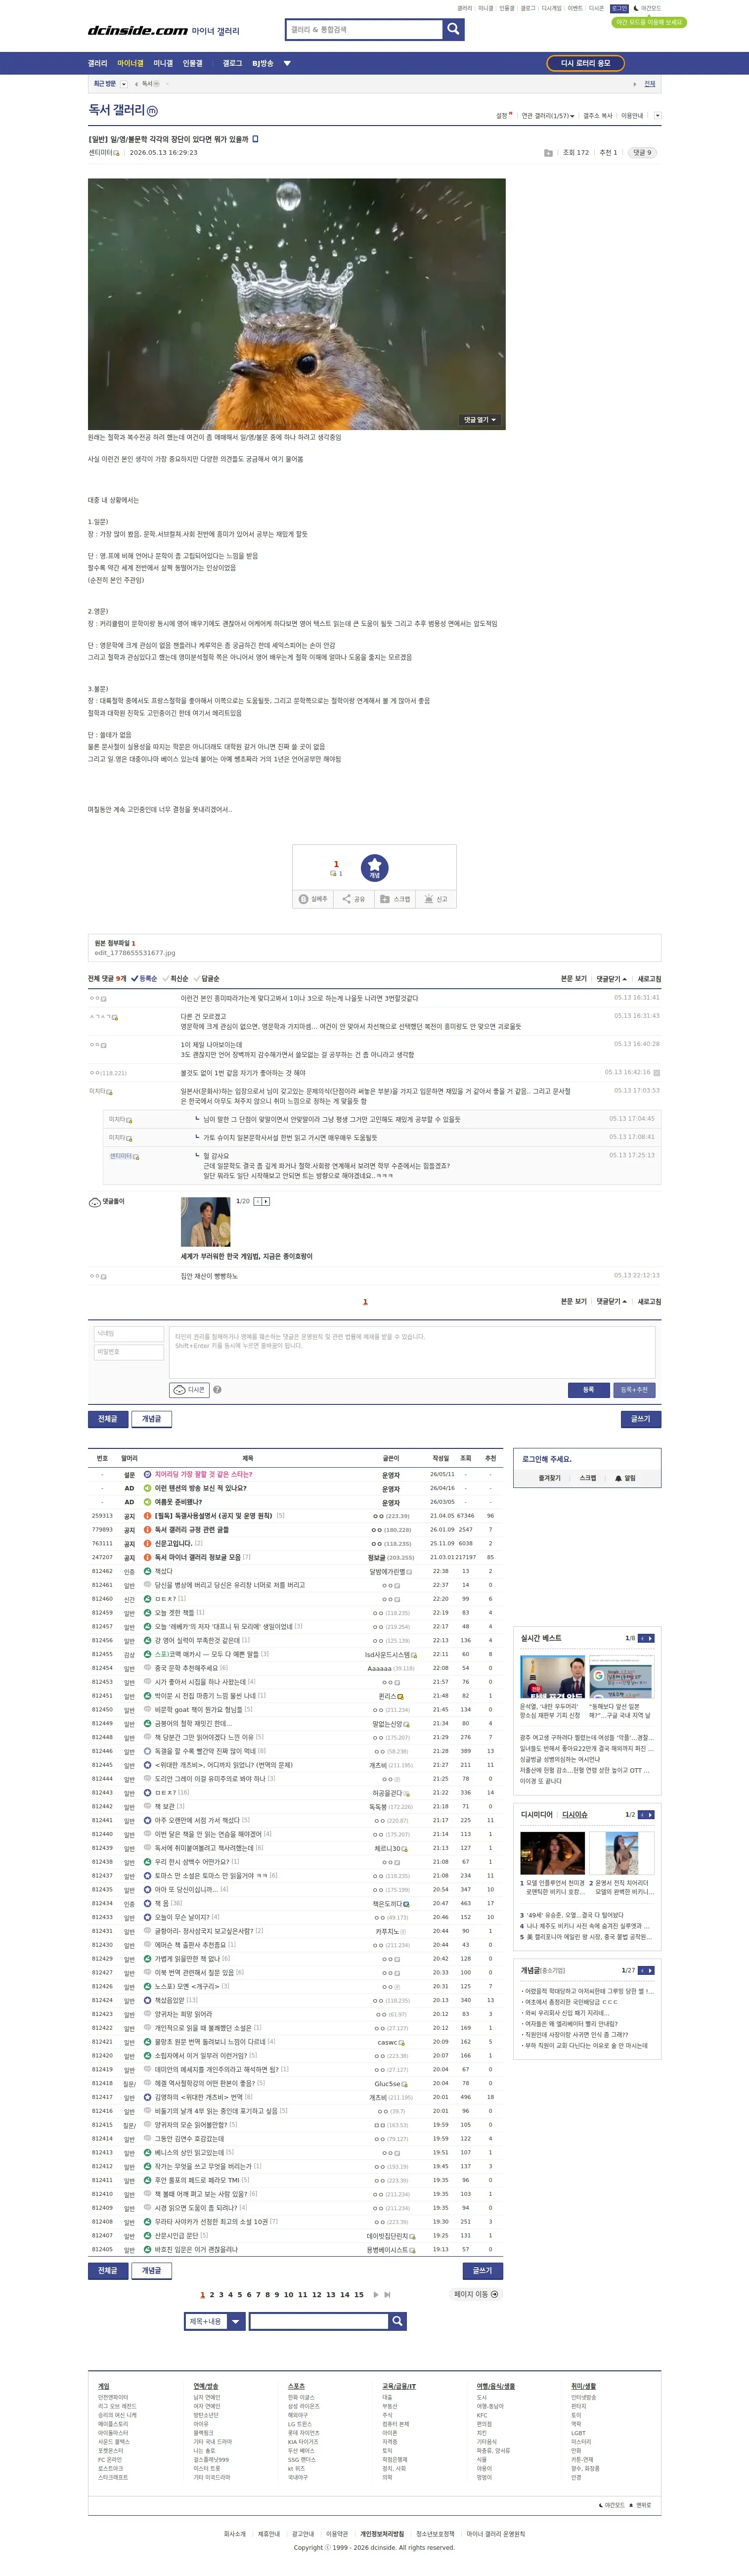This screenshot has height=2576, width=749.
Task: Open the 갤러리 tab in navigation bar
Action: [97, 63]
